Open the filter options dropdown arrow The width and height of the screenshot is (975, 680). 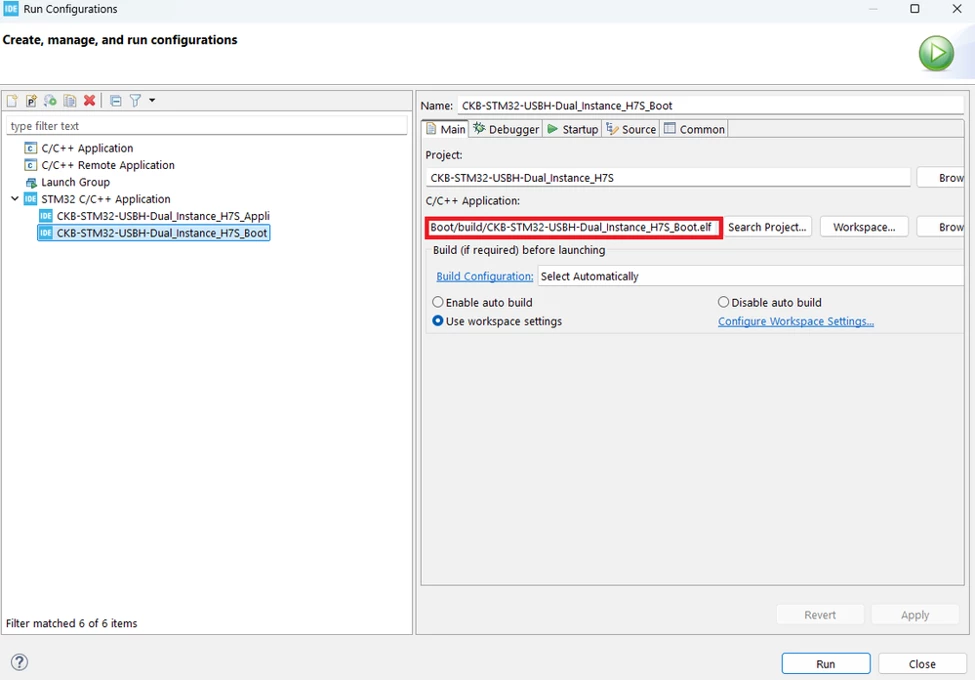152,101
